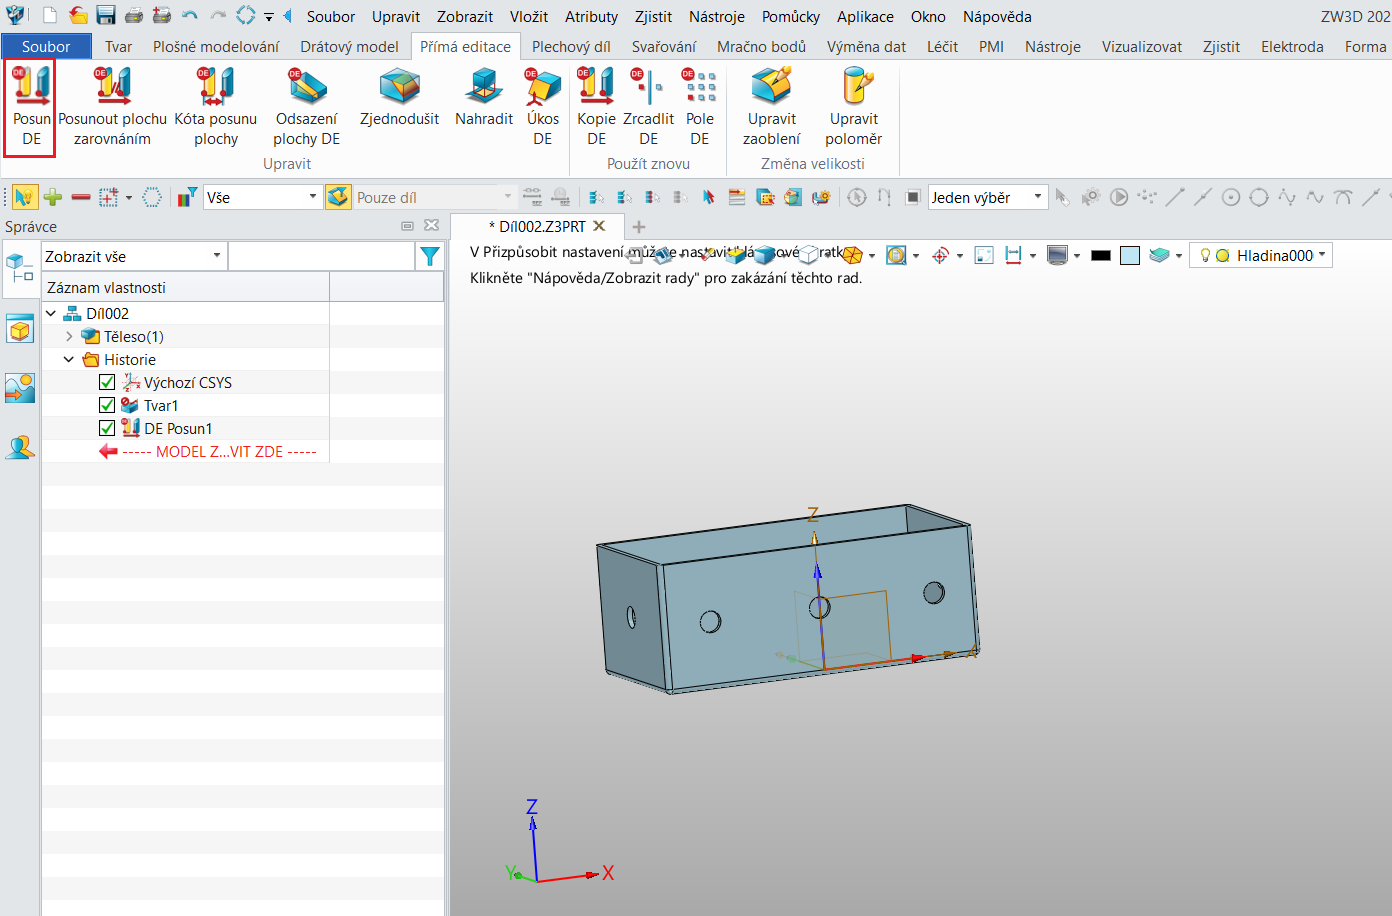Toggle the DE Posun1 checkbox

pos(107,428)
